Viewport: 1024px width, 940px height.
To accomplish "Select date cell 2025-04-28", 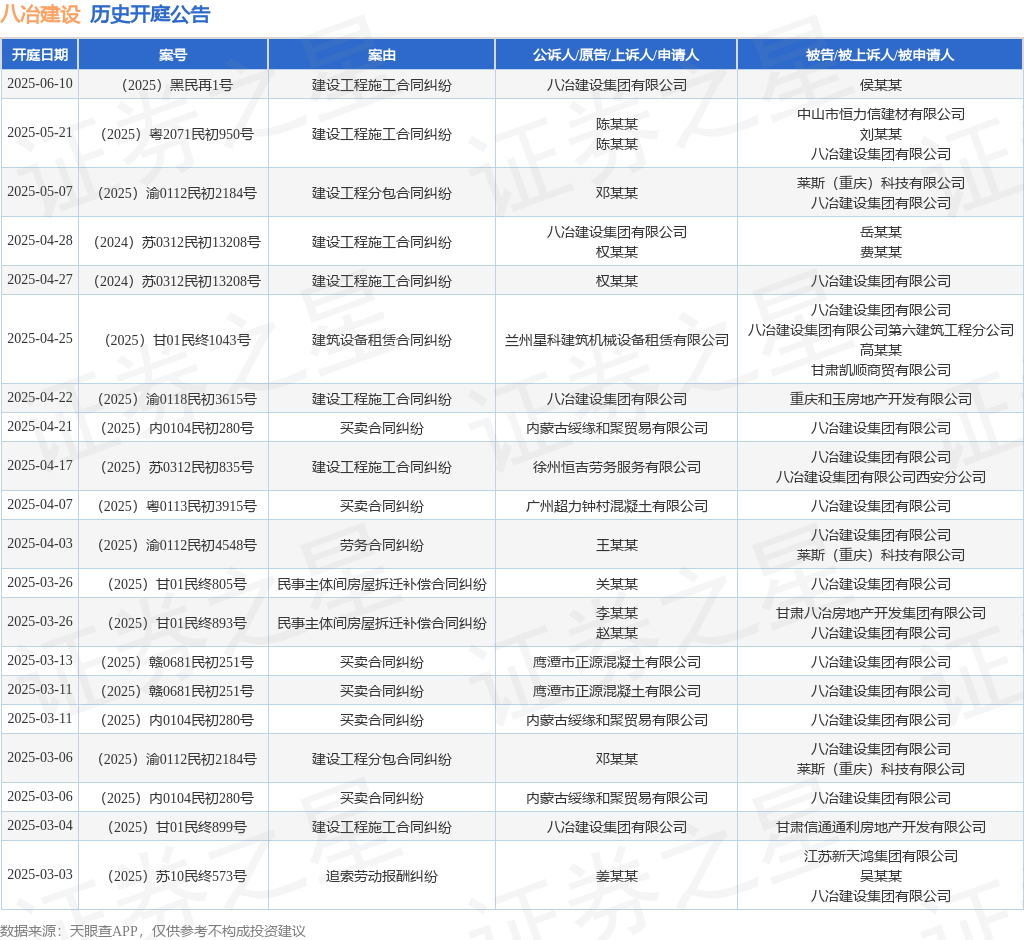I will 40,240.
